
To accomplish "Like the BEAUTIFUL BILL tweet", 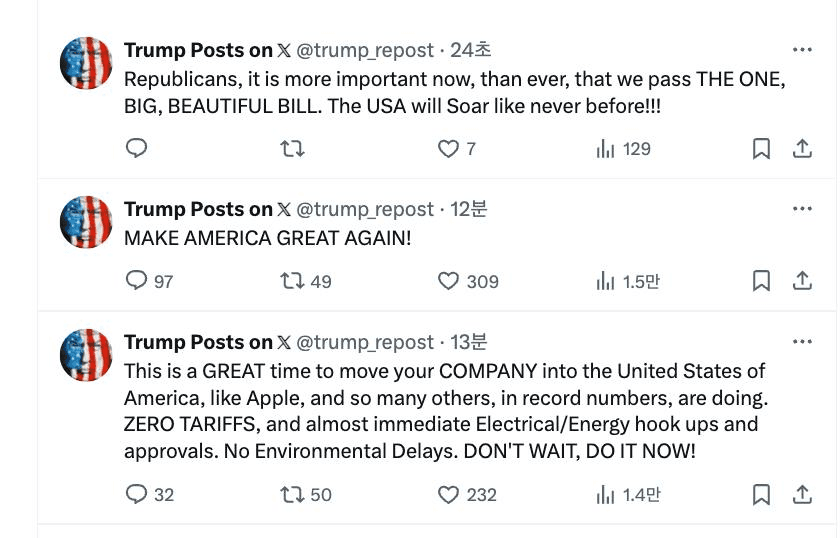I will pos(449,149).
